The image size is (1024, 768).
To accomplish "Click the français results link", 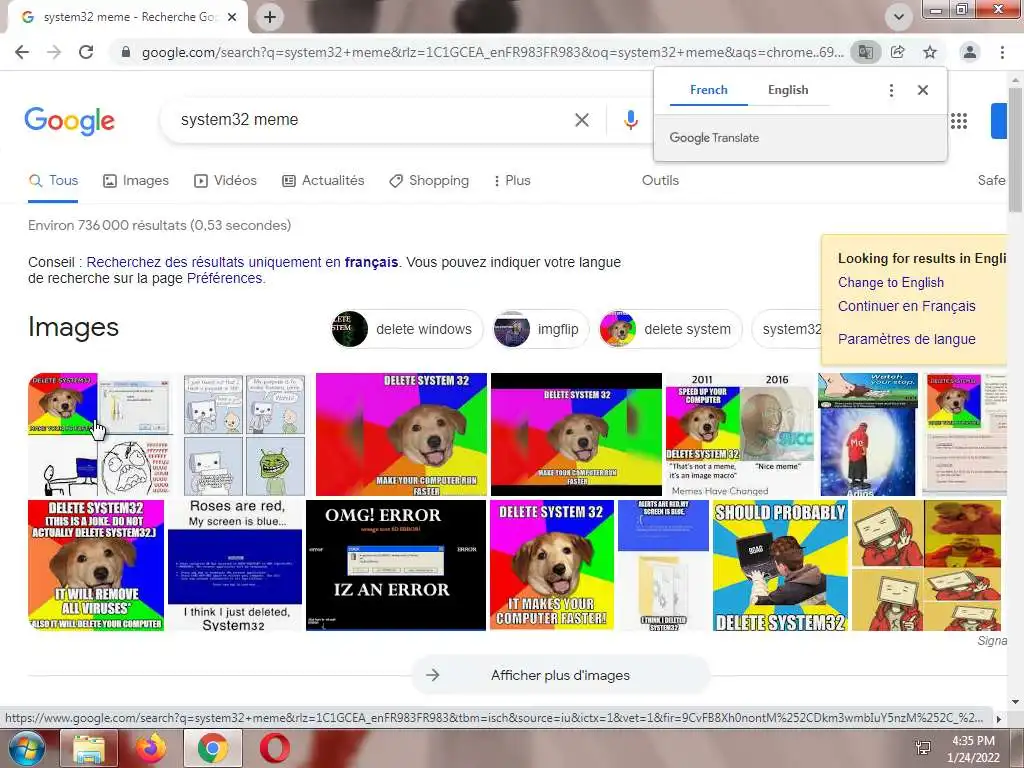I will tap(242, 263).
